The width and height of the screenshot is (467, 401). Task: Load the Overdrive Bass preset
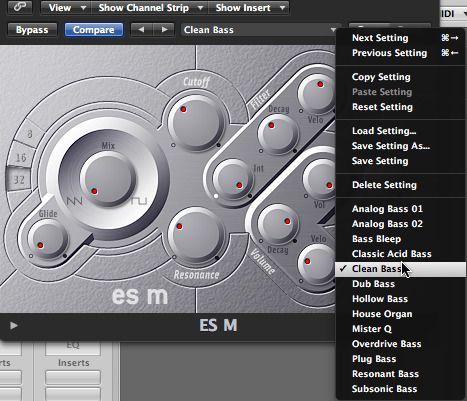click(x=400, y=344)
